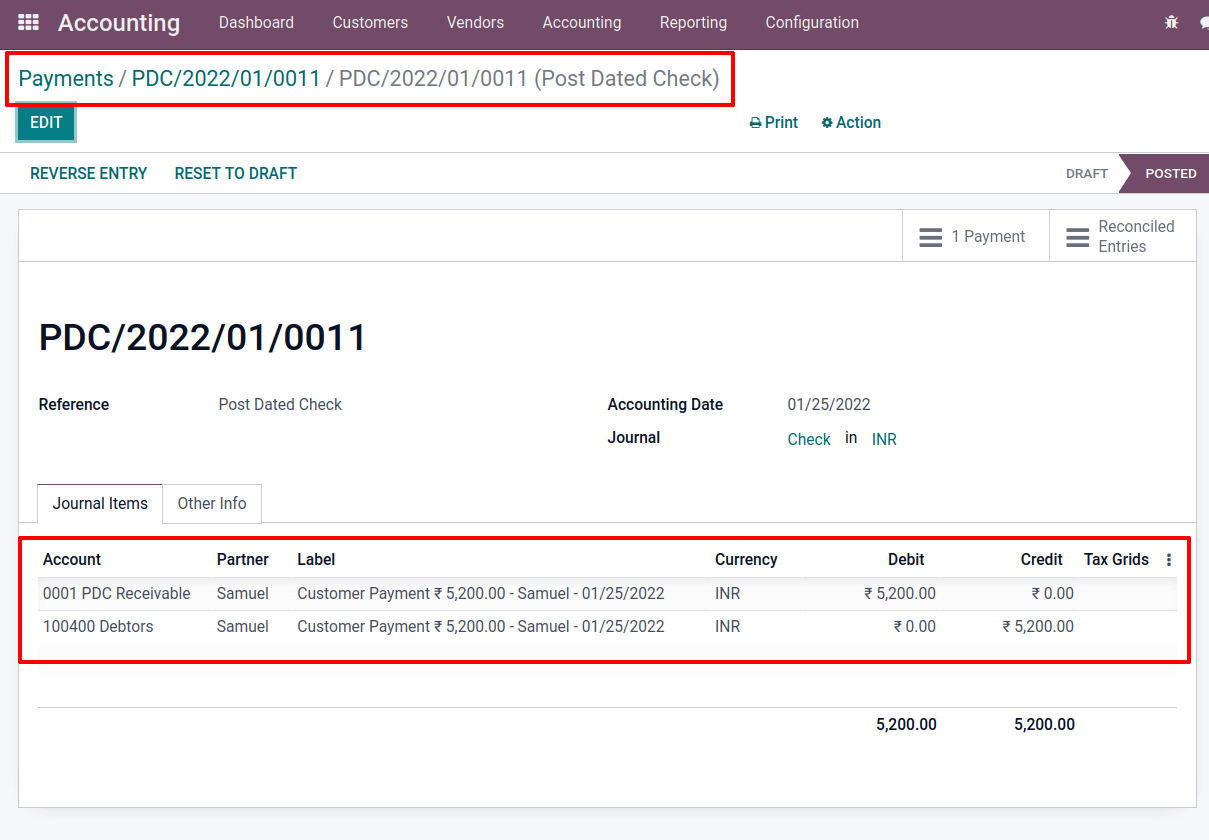Open the Dashboard menu

[x=256, y=22]
